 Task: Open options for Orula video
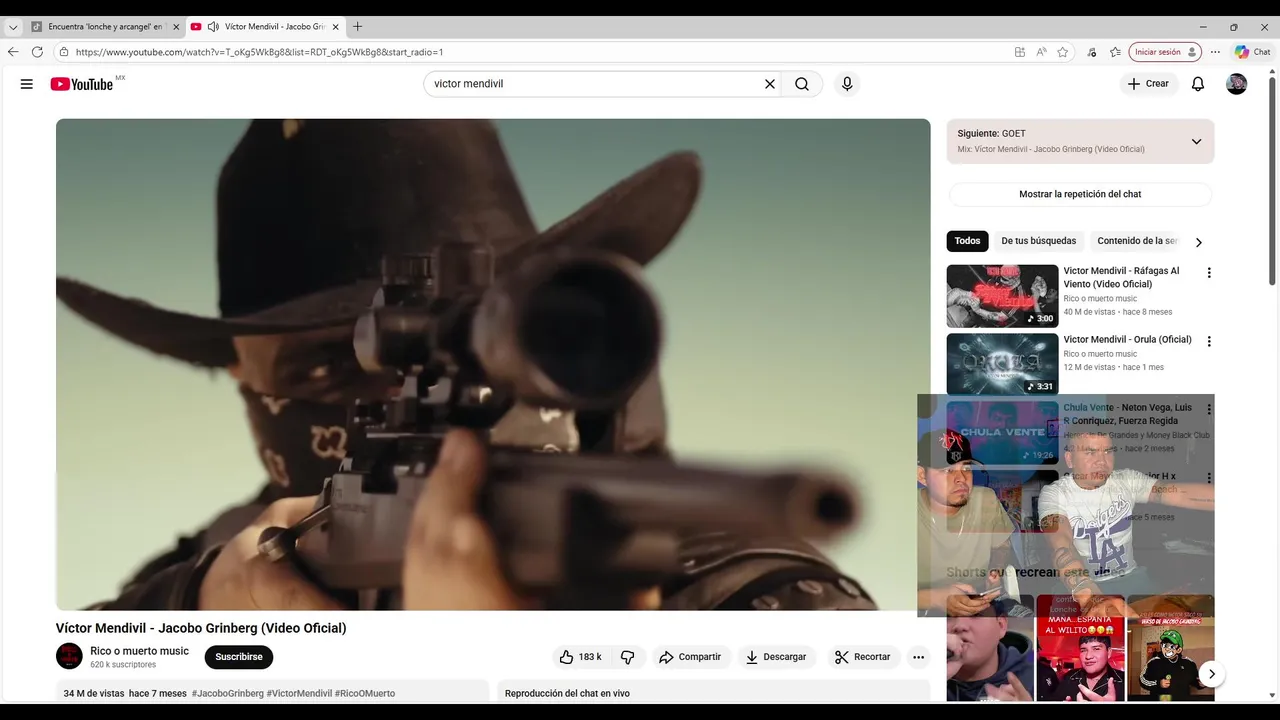(x=1209, y=341)
